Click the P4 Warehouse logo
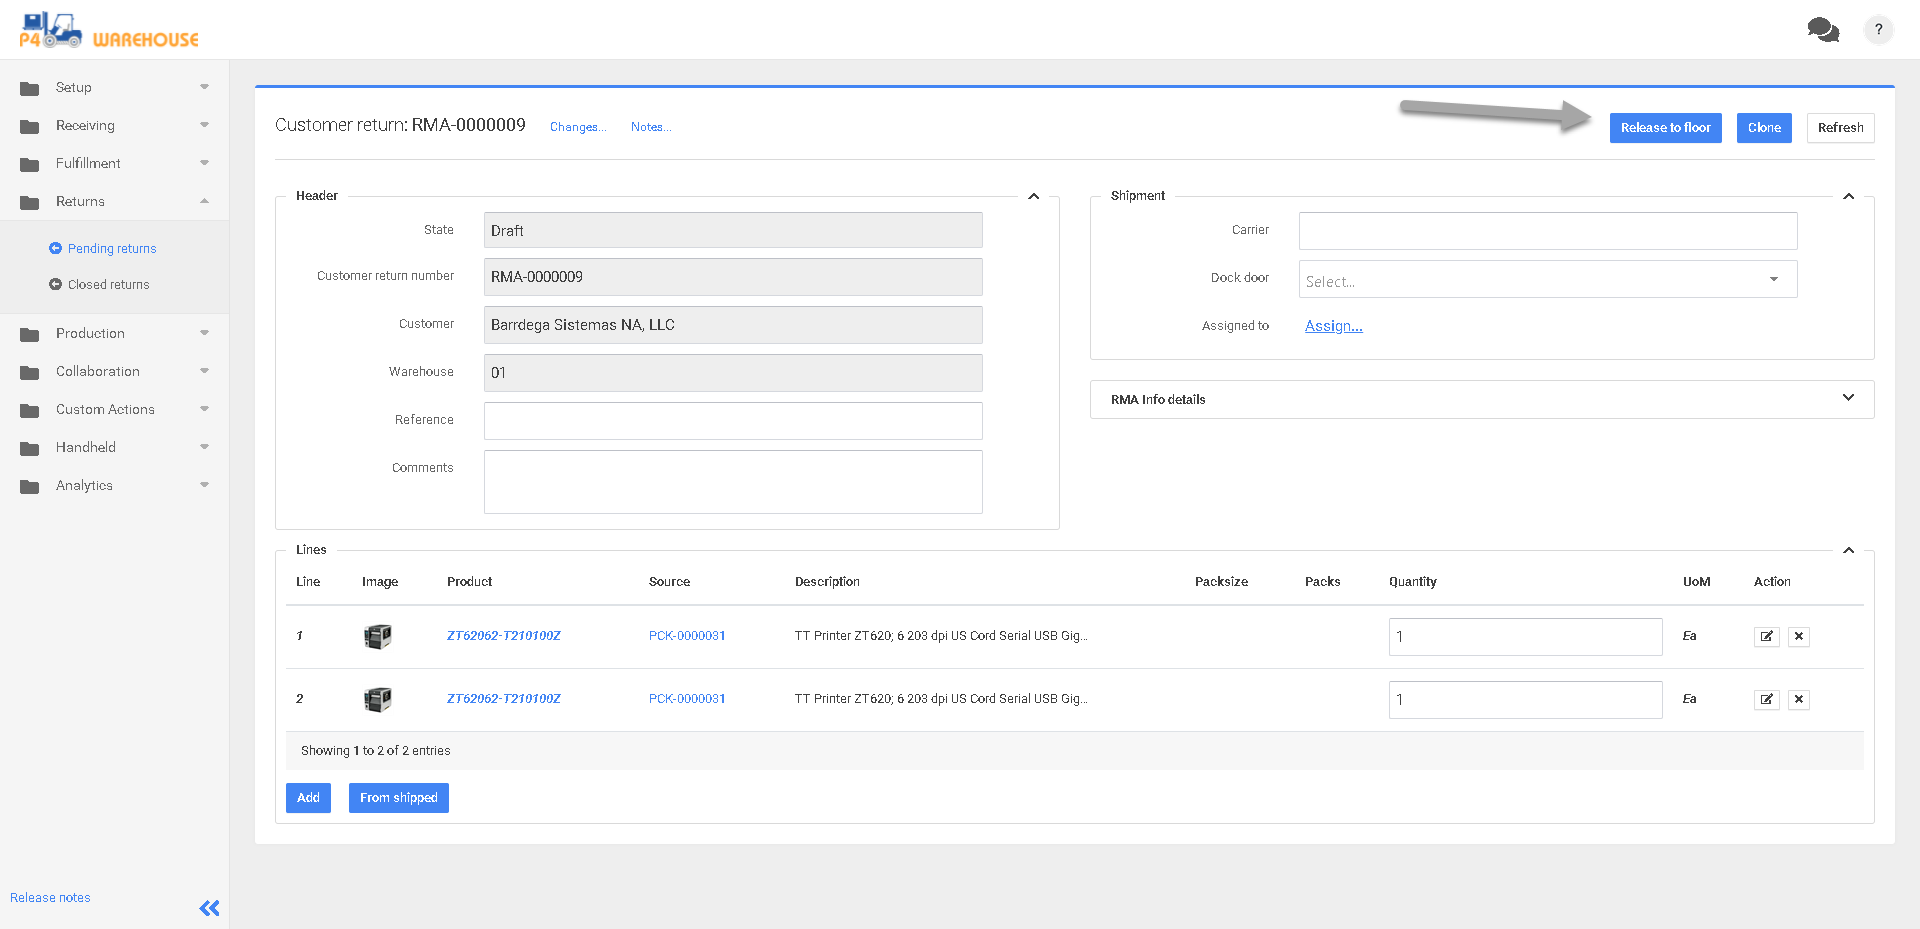 pyautogui.click(x=108, y=30)
